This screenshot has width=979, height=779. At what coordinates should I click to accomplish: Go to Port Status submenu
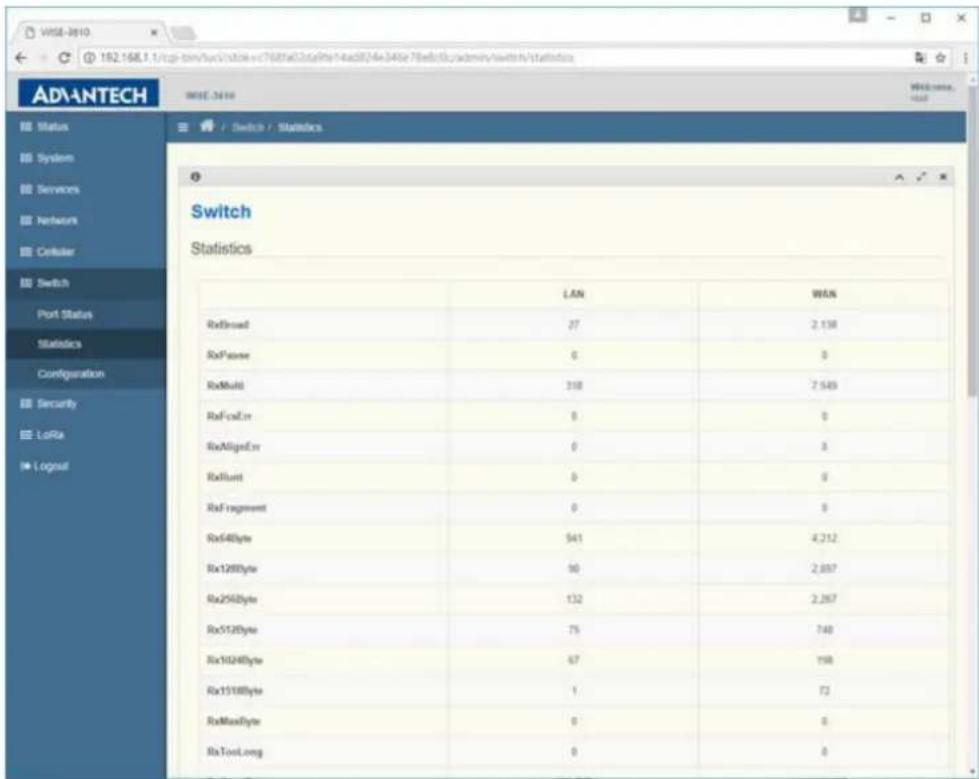(65, 315)
